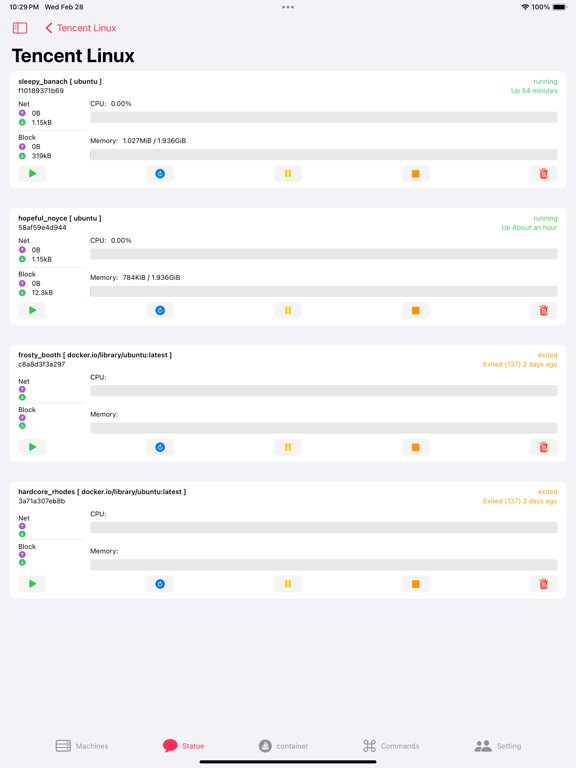The width and height of the screenshot is (576, 768).
Task: Stop the sleepy_banach container
Action: click(416, 173)
